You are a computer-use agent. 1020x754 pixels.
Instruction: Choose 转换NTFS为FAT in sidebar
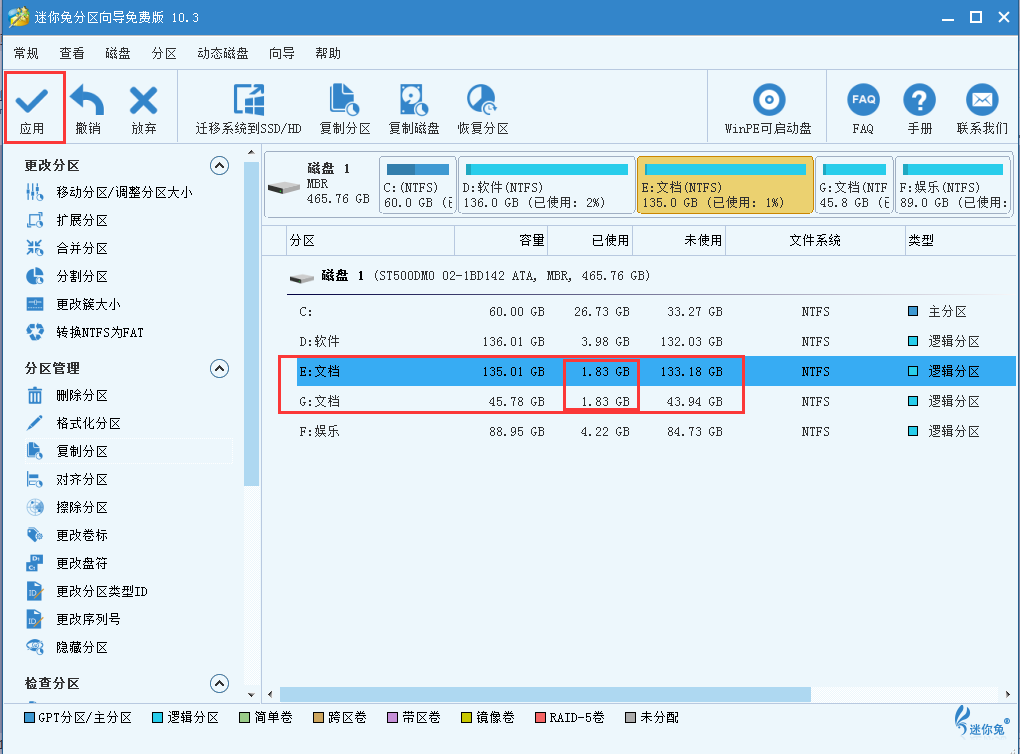pyautogui.click(x=85, y=332)
